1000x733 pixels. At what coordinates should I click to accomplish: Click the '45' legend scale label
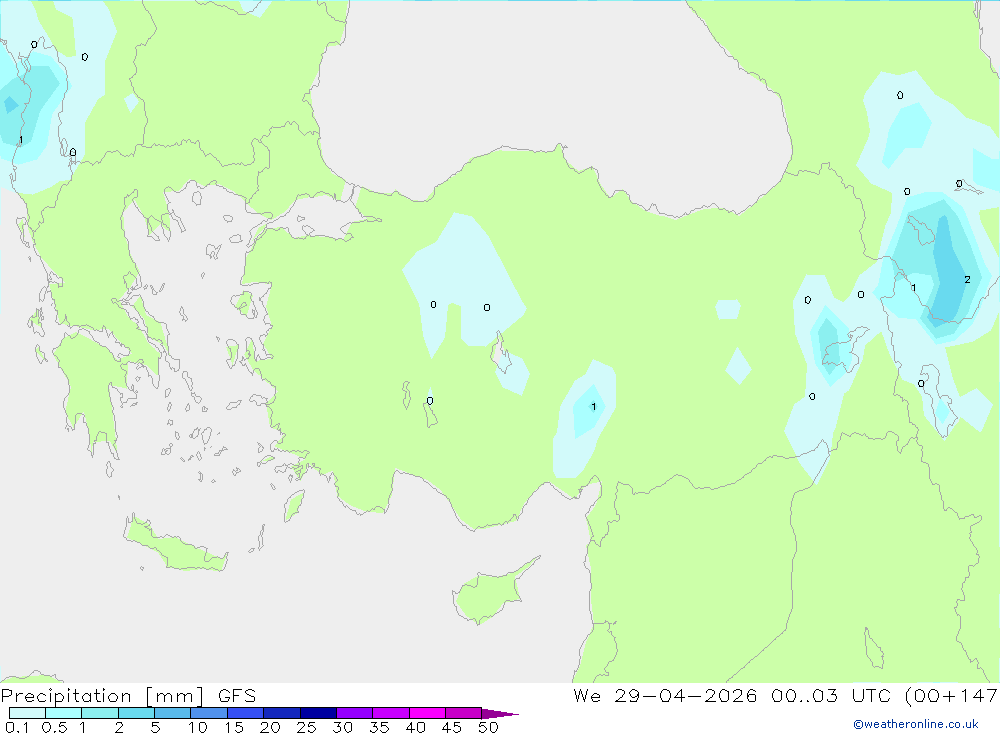[452, 727]
